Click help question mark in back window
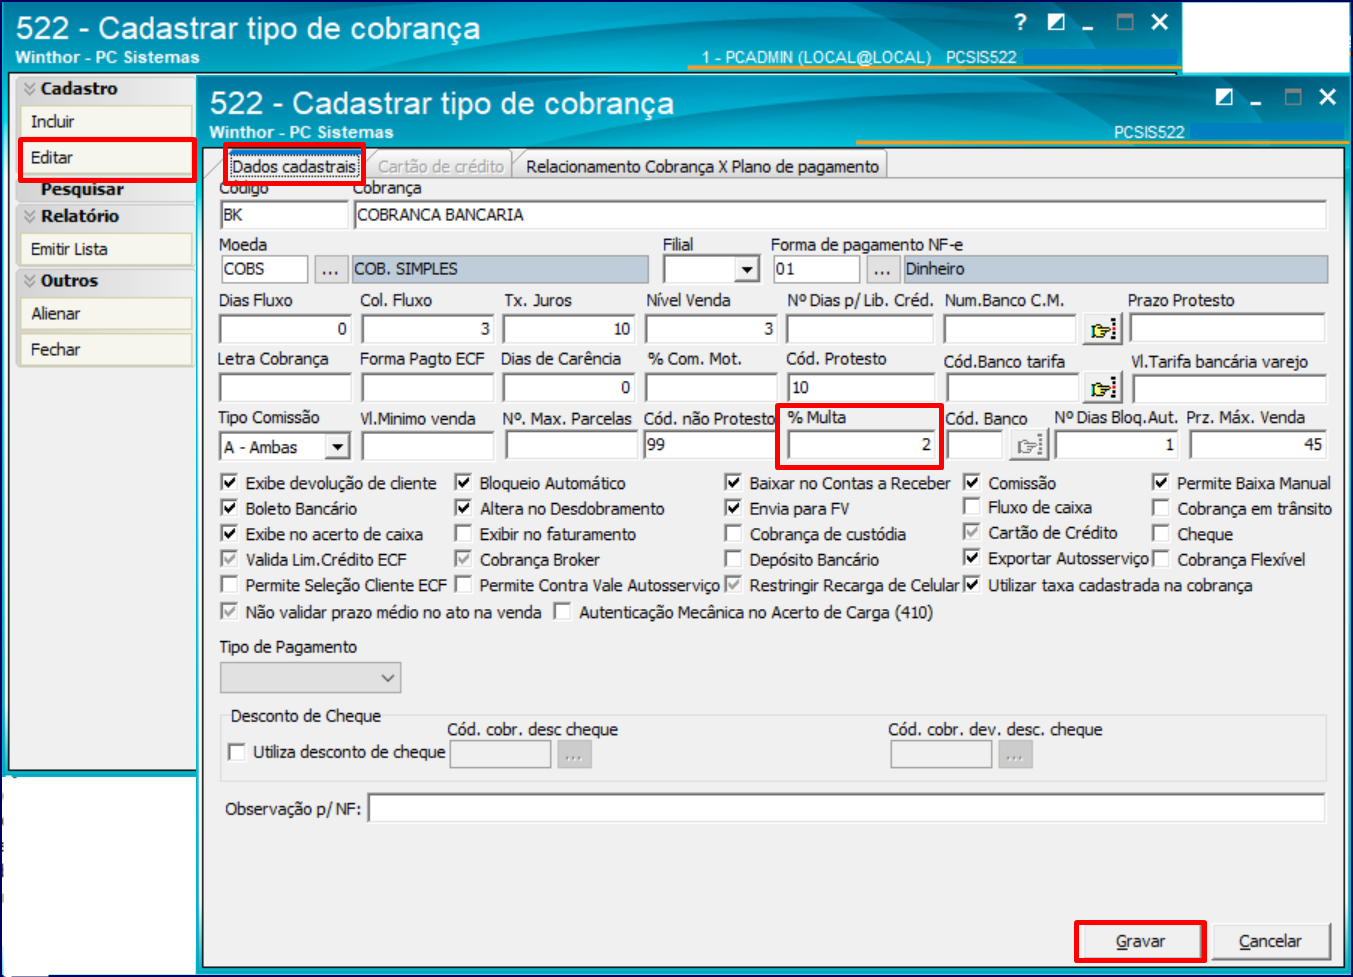Image resolution: width=1353 pixels, height=977 pixels. coord(1020,22)
